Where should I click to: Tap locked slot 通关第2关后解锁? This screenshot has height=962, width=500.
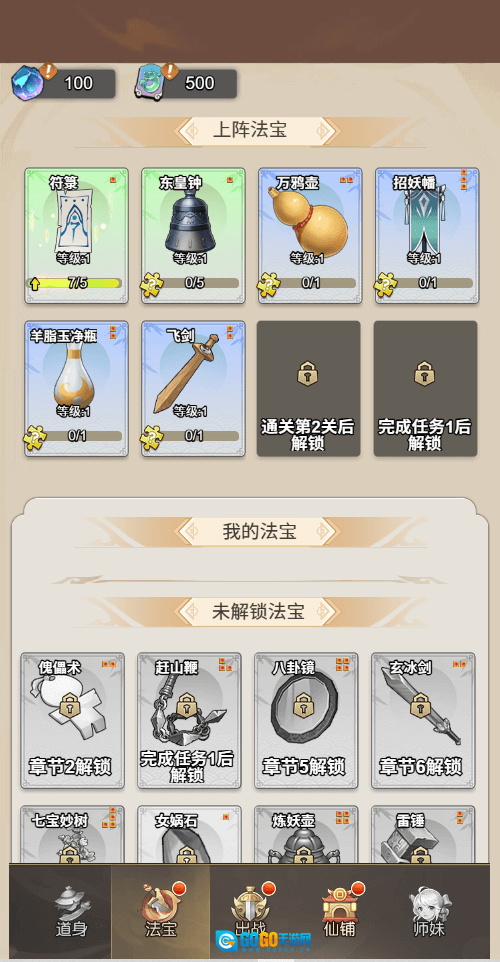point(309,388)
